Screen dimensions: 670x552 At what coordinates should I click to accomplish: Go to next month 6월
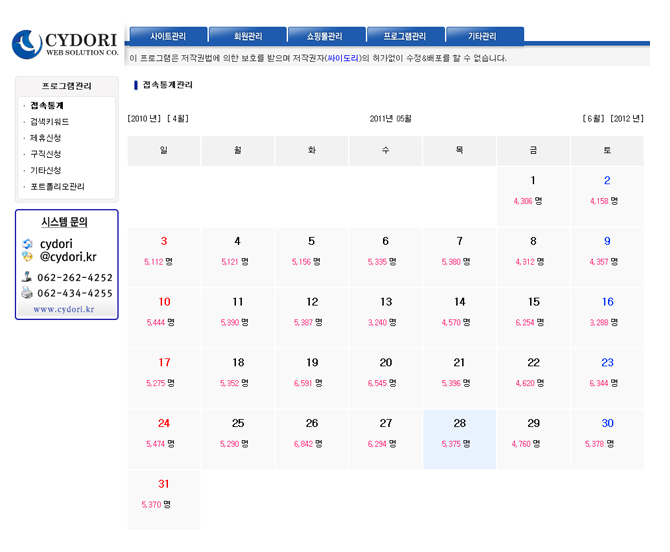point(593,119)
